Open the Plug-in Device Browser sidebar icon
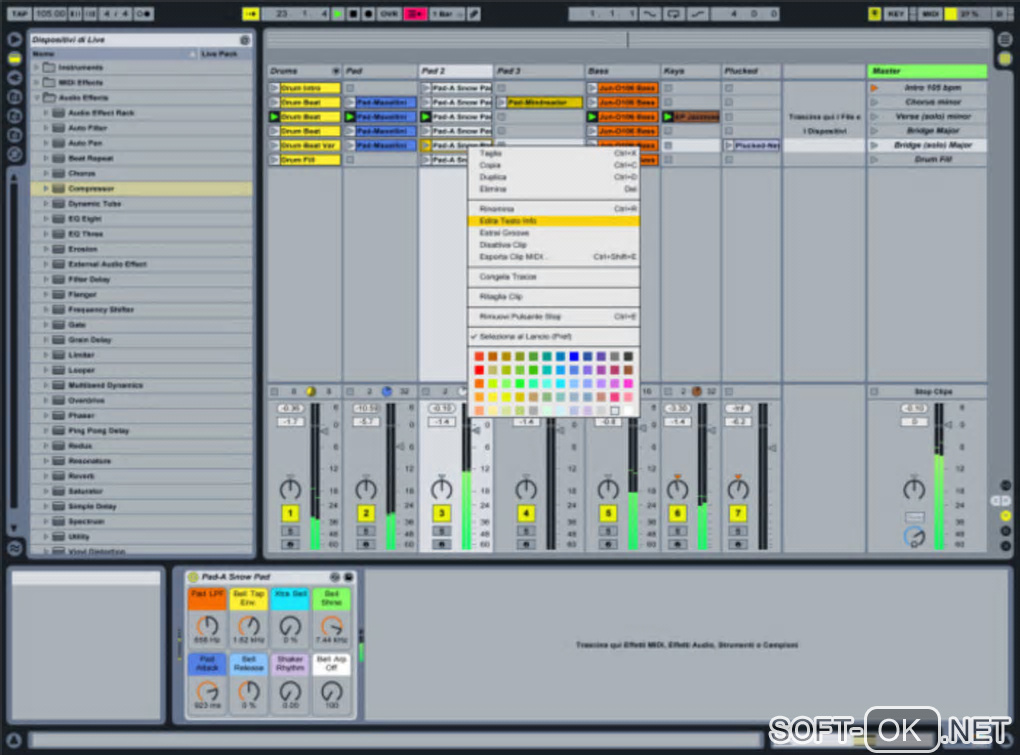The height and width of the screenshot is (755, 1020). pyautogui.click(x=14, y=77)
